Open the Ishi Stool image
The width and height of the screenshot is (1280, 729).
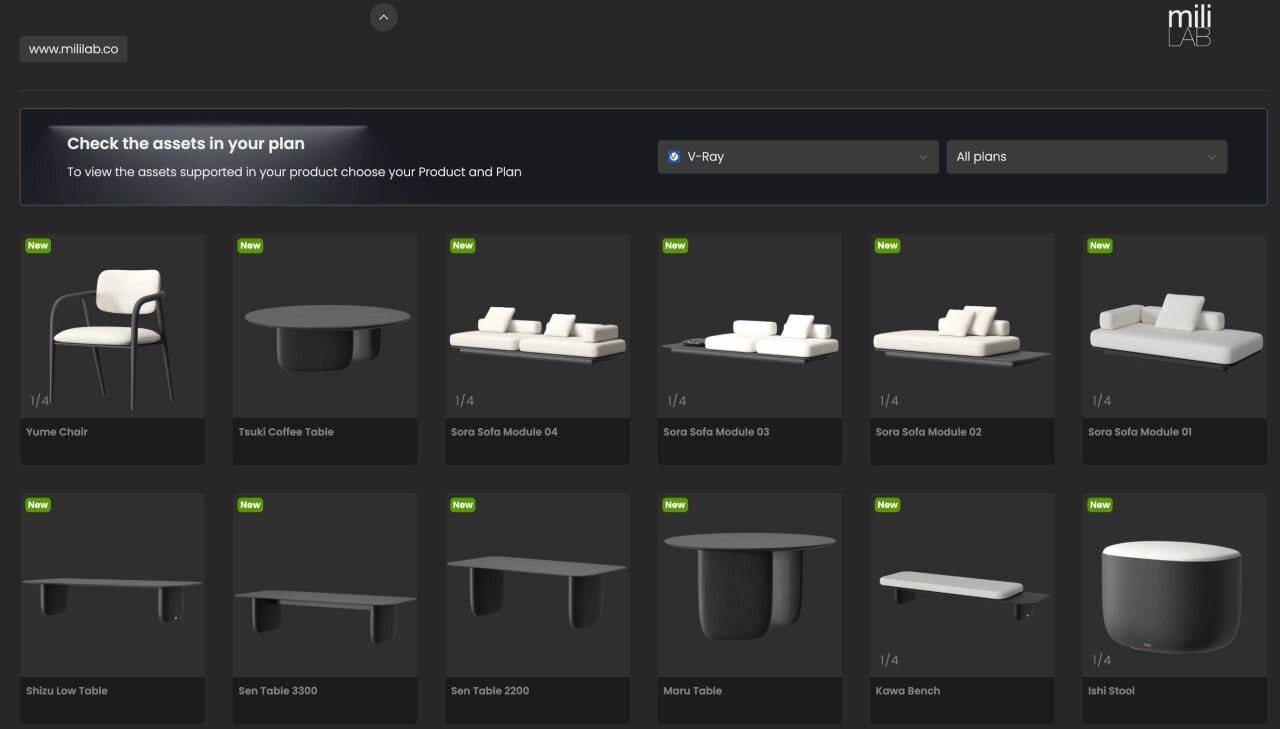click(1175, 585)
